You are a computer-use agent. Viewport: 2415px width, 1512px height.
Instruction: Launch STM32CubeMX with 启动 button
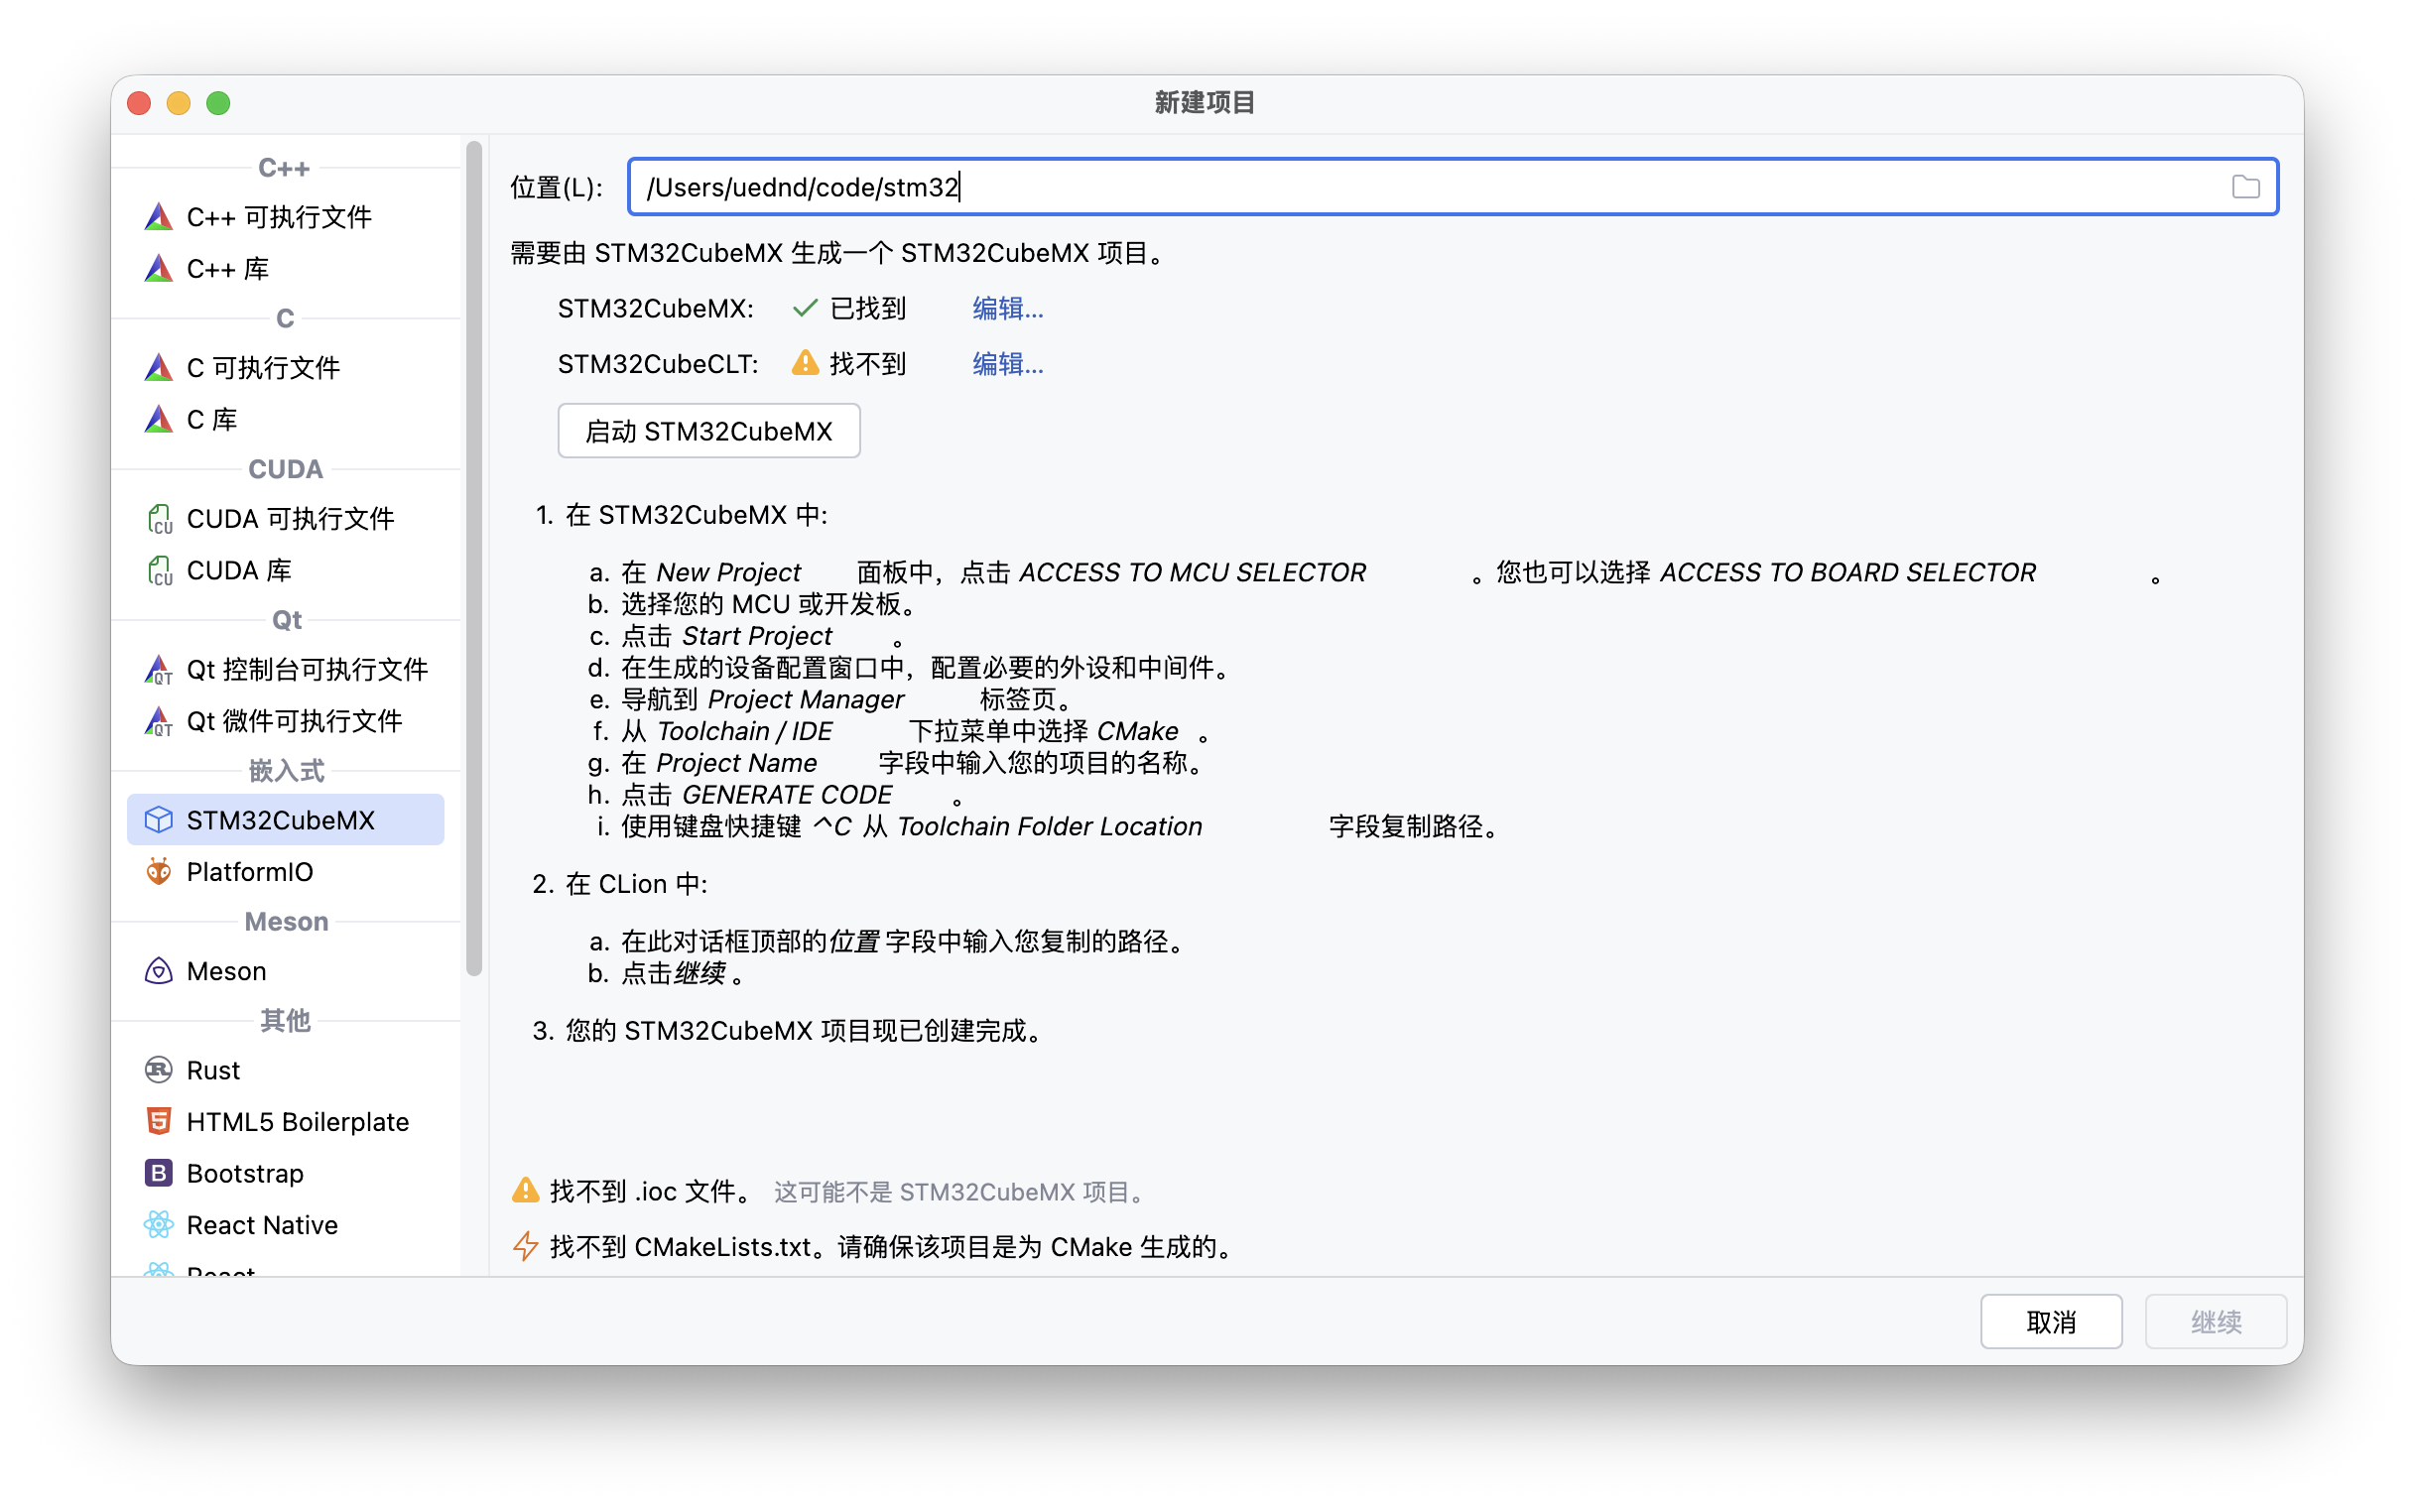[709, 431]
